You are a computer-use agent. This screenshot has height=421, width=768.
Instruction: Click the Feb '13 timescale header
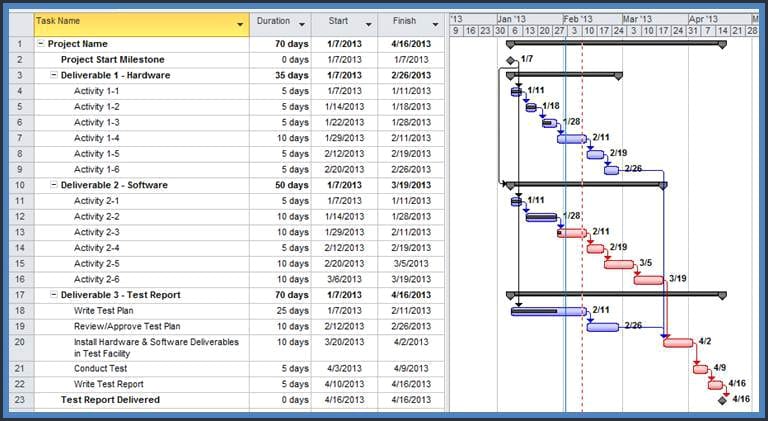(x=578, y=18)
